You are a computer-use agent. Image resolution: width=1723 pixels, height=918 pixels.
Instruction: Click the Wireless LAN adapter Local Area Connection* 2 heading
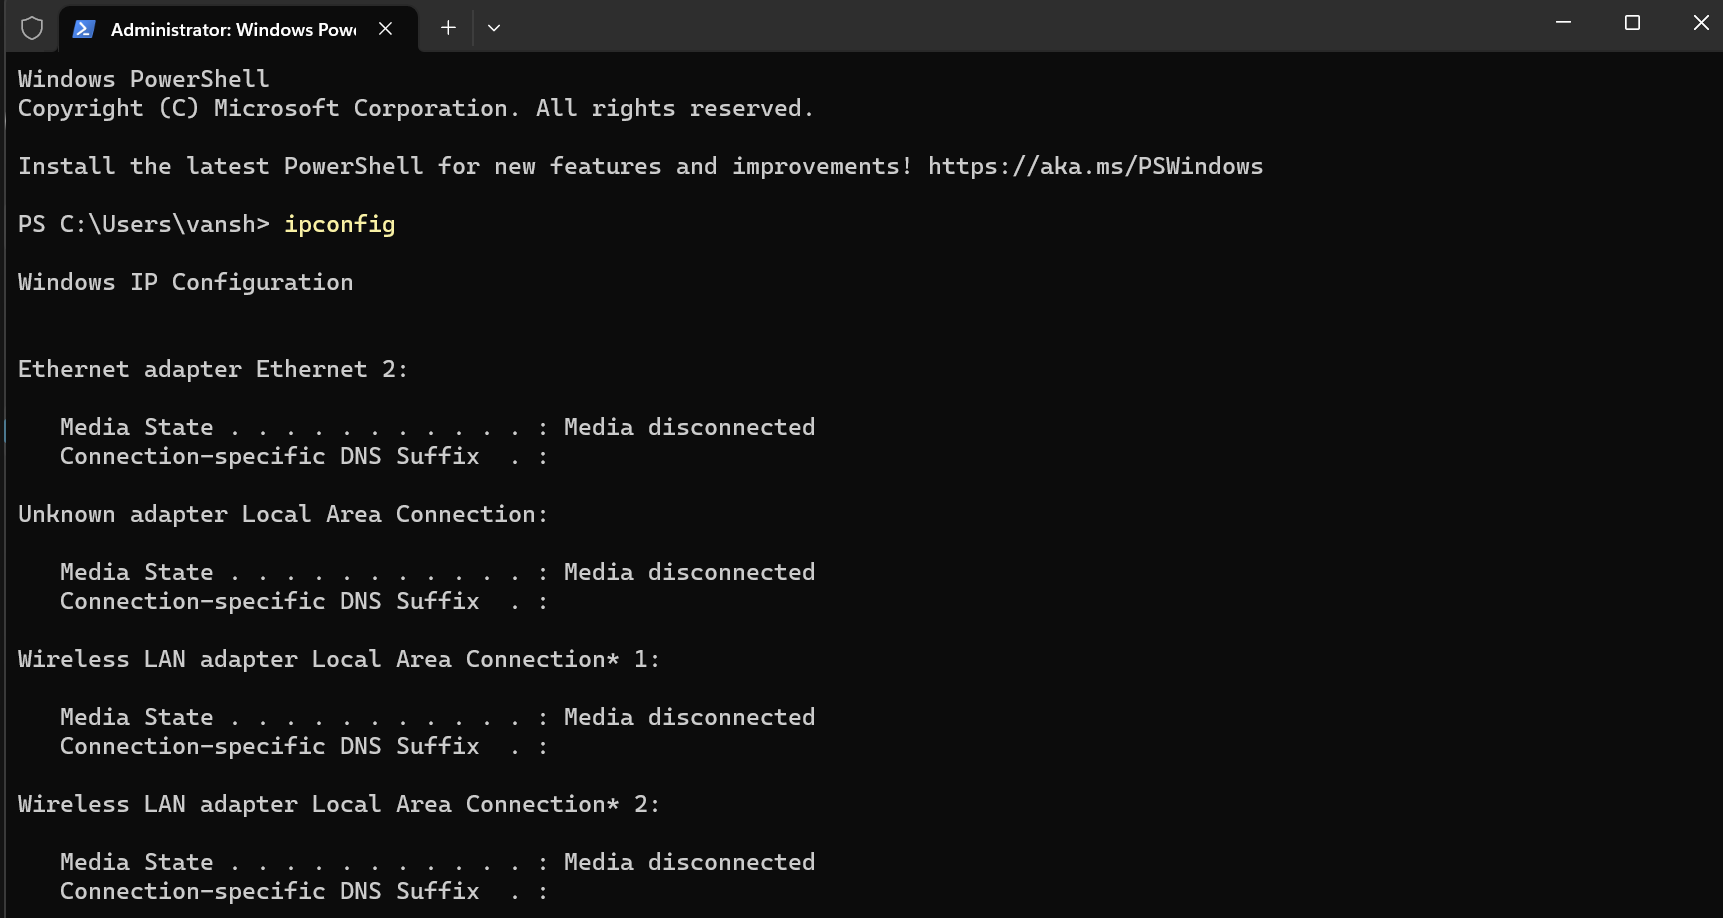coord(338,804)
